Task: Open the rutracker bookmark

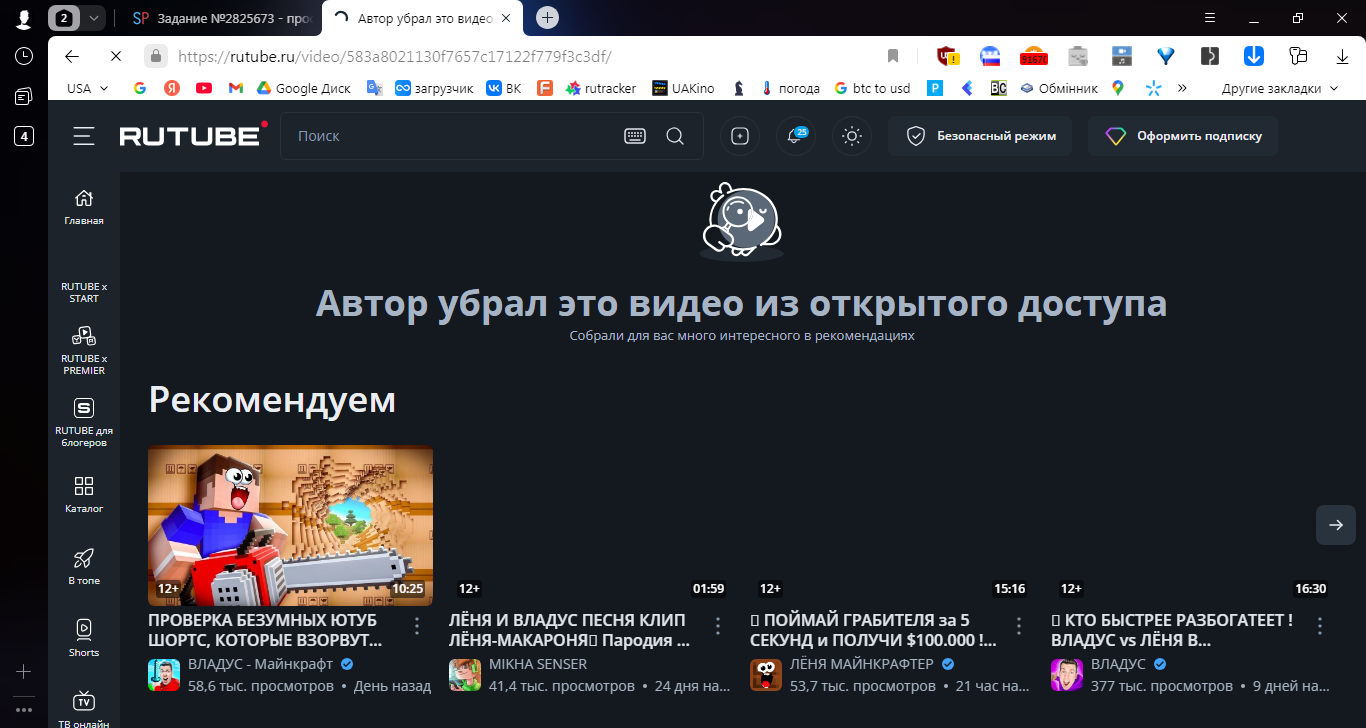Action: click(600, 88)
